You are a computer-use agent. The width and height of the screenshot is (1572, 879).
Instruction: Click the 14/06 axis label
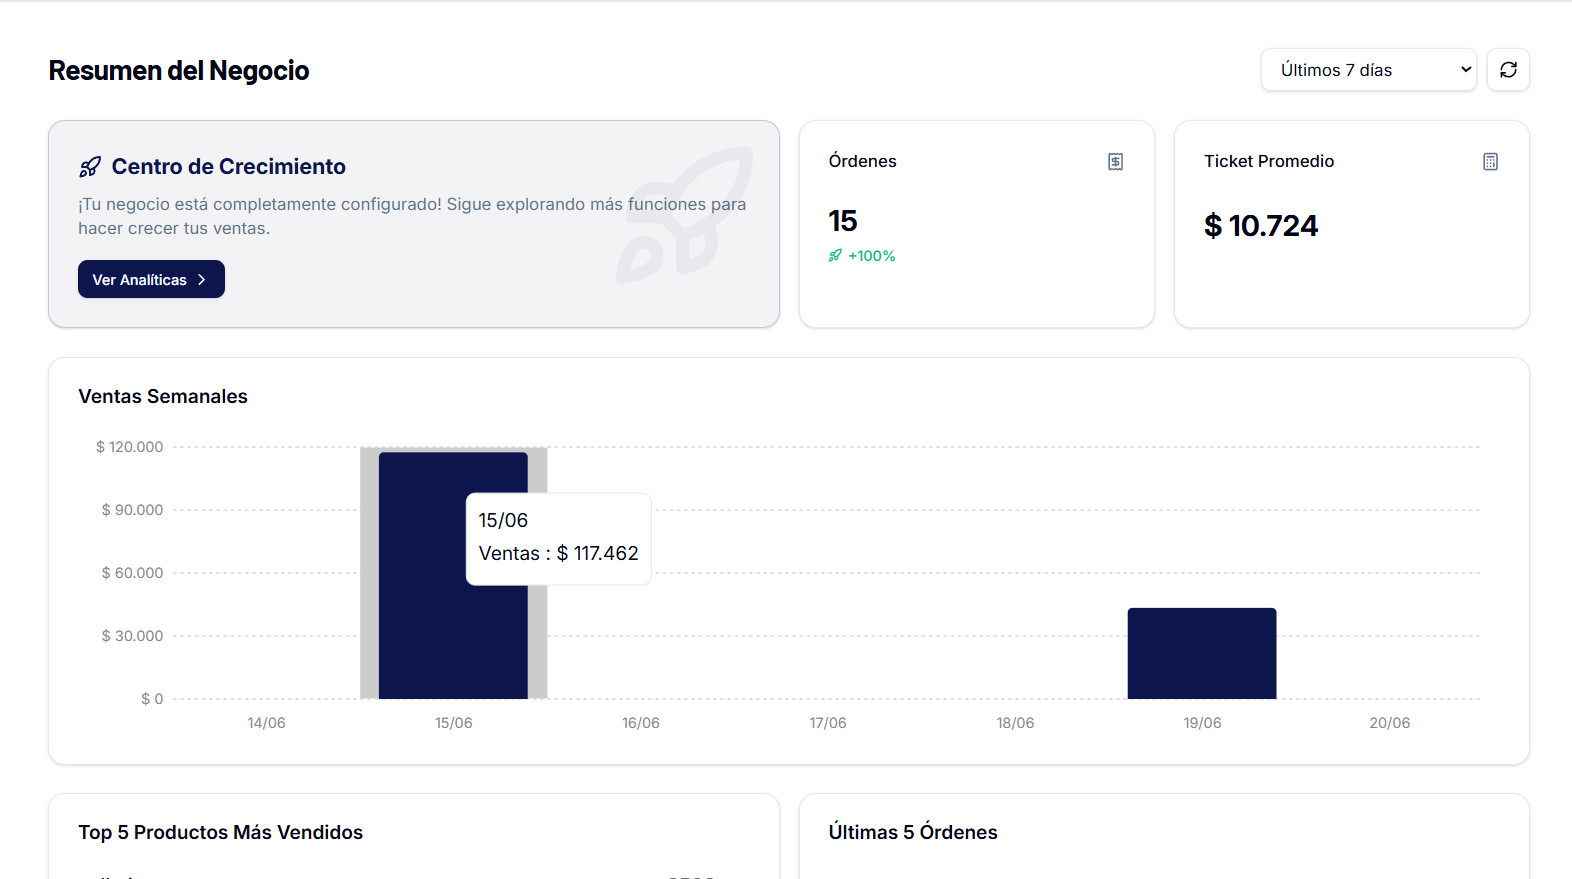pyautogui.click(x=266, y=723)
